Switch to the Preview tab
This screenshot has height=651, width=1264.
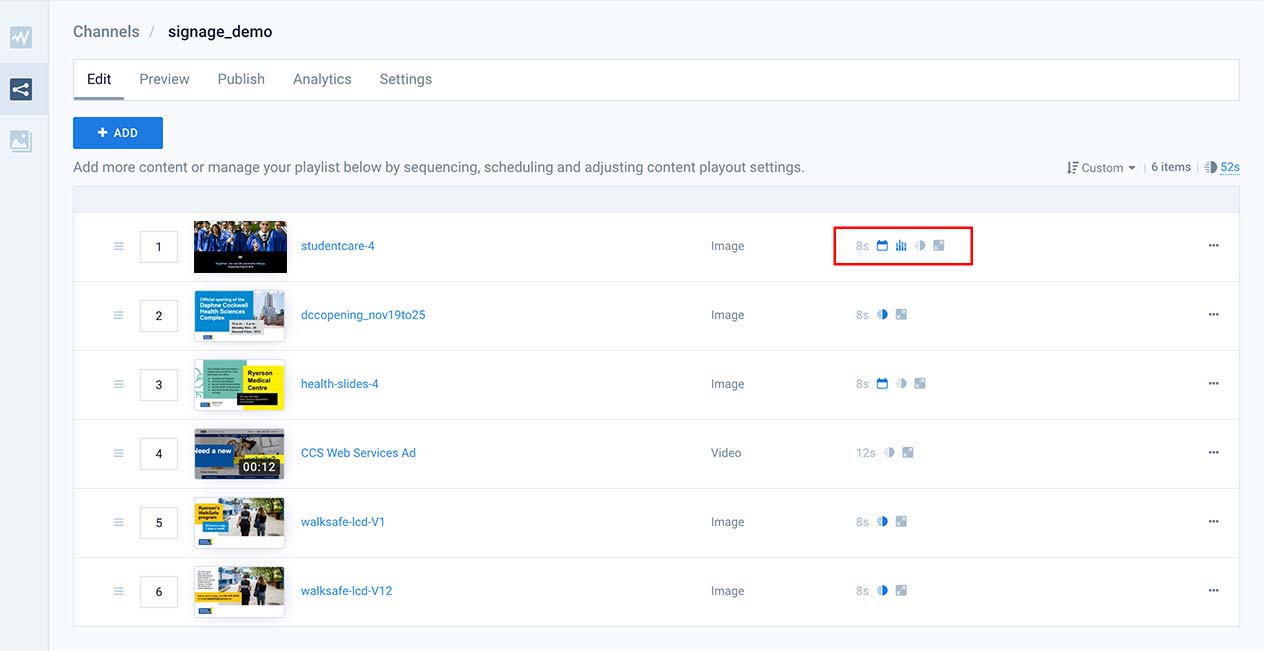(x=164, y=79)
